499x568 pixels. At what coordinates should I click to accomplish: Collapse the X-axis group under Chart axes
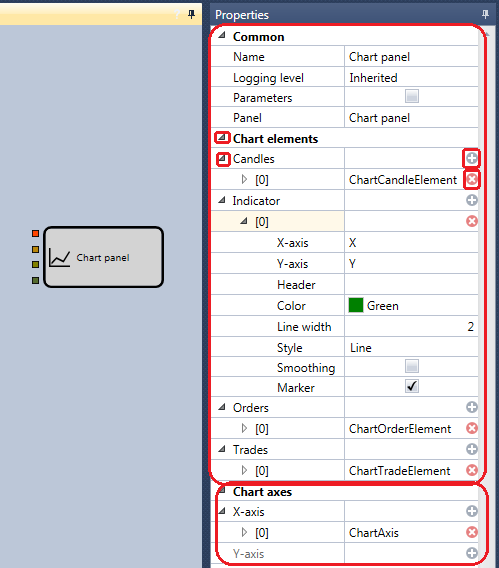pyautogui.click(x=222, y=511)
